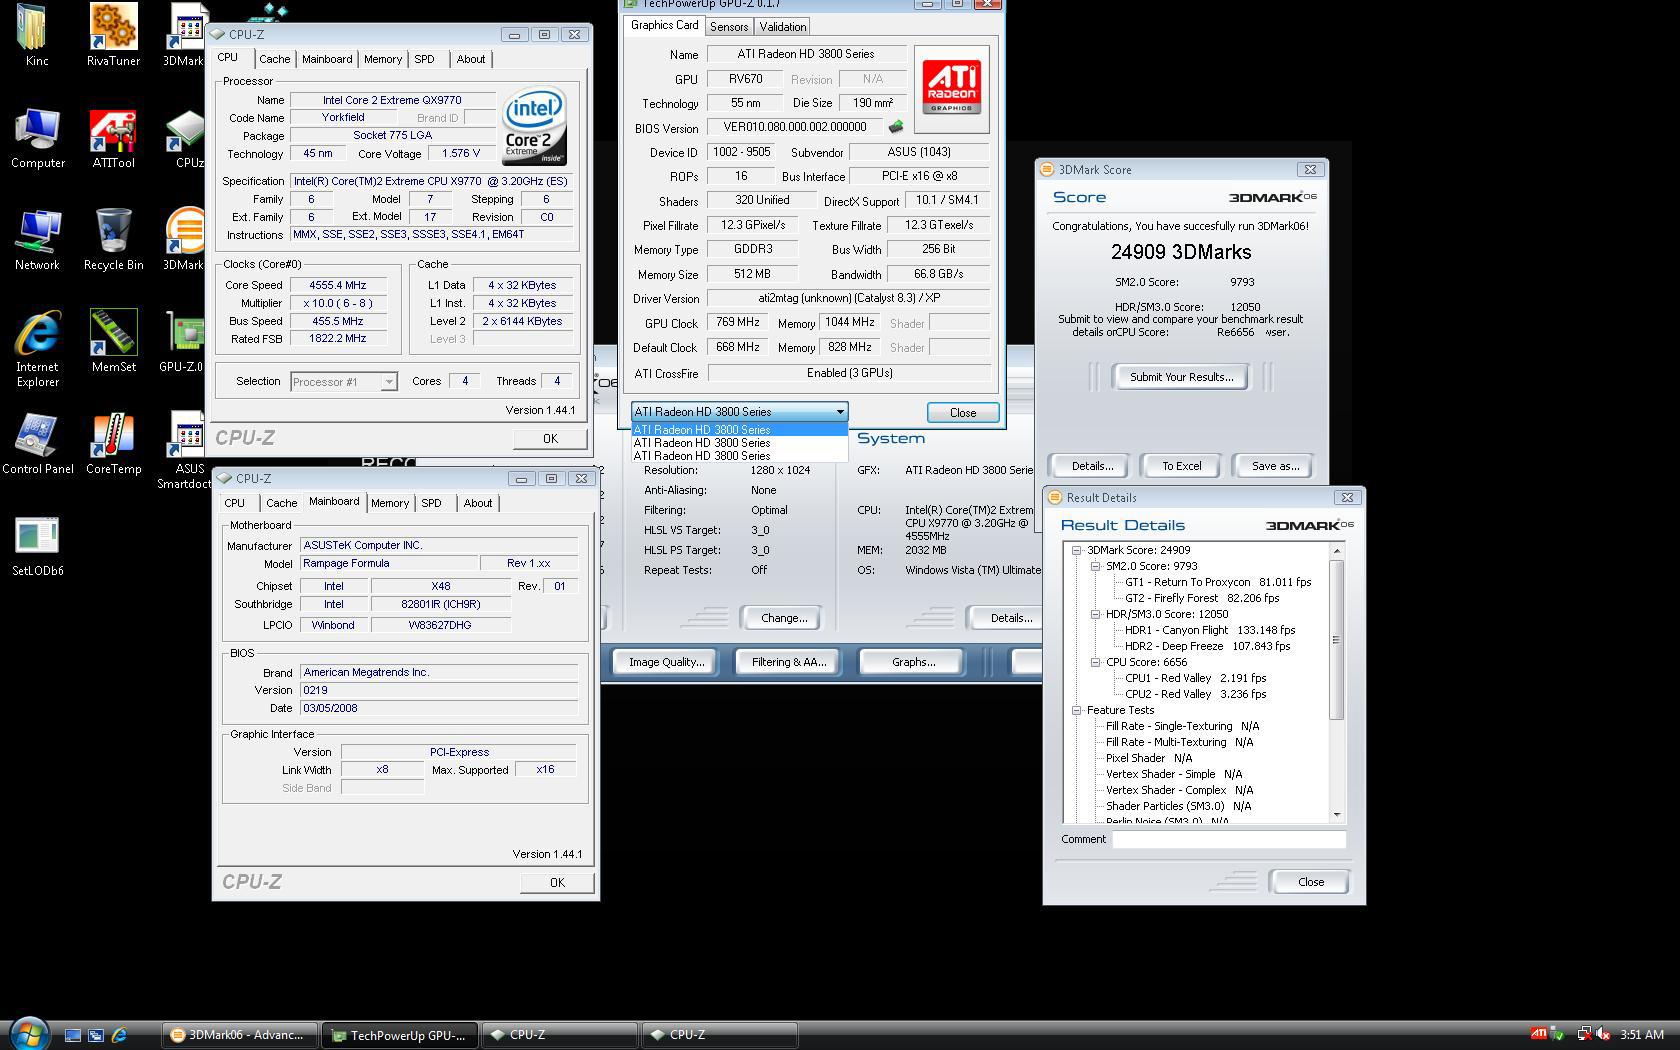The image size is (1680, 1050).
Task: Click the Comment input field
Action: click(1229, 840)
